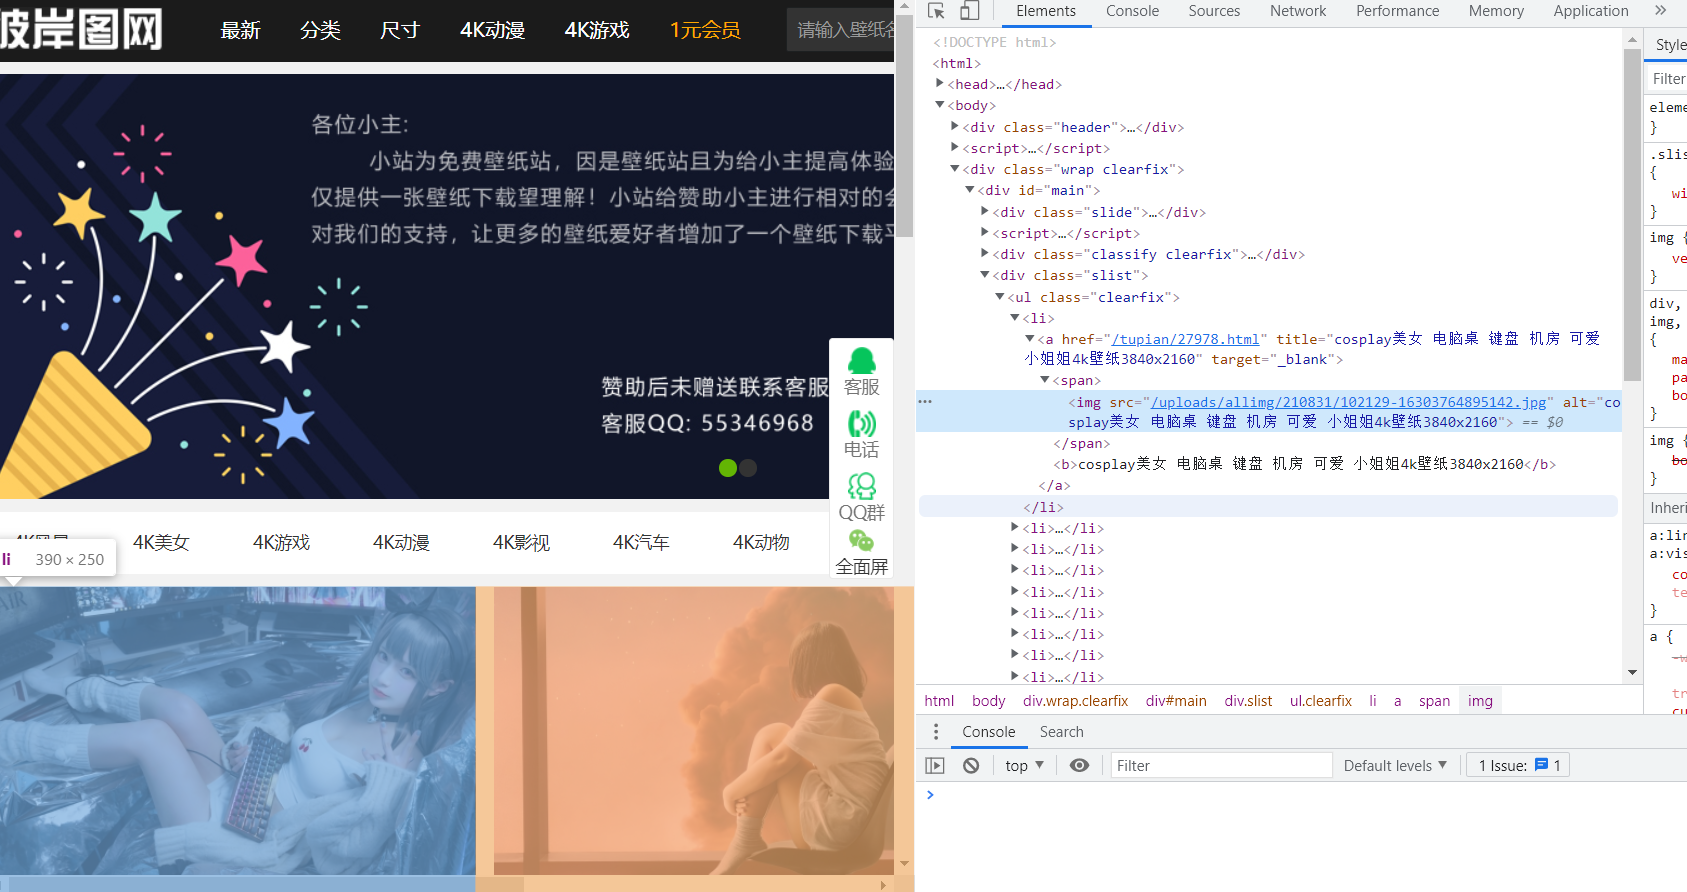Select the gray carousel indicator dot
The width and height of the screenshot is (1687, 892).
pos(748,467)
